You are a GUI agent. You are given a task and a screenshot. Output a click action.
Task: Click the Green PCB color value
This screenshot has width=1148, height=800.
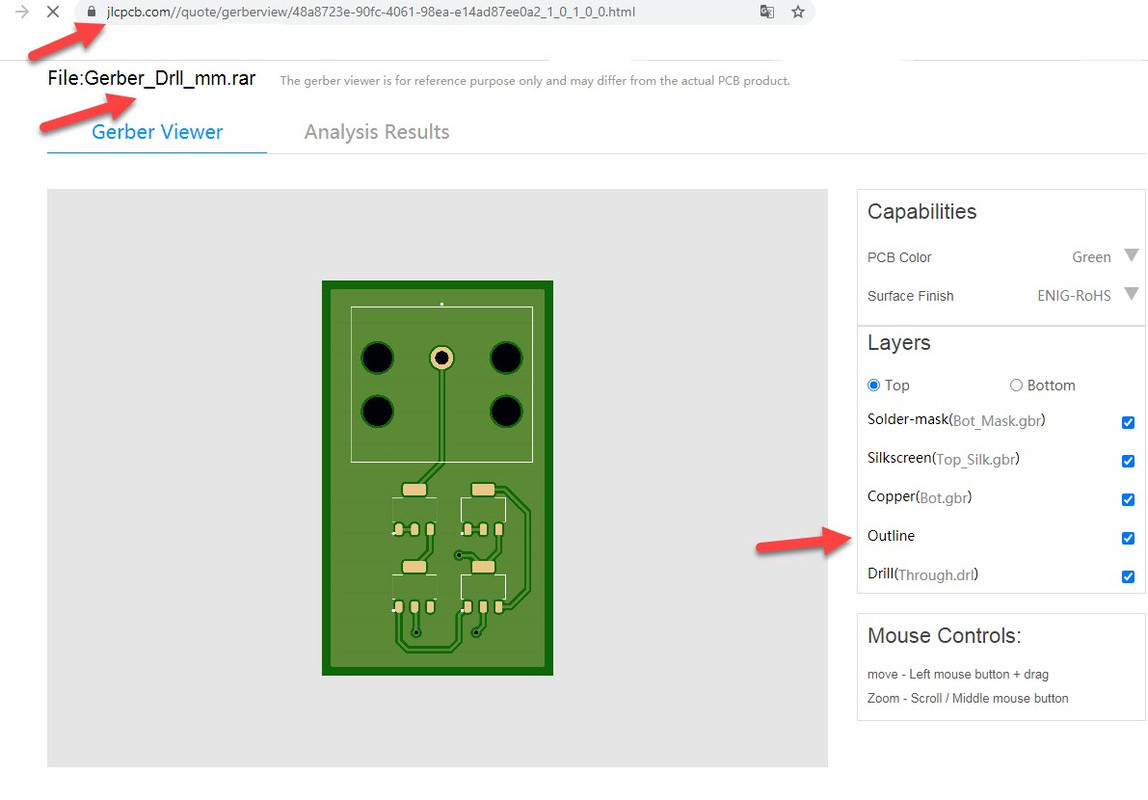point(1091,257)
